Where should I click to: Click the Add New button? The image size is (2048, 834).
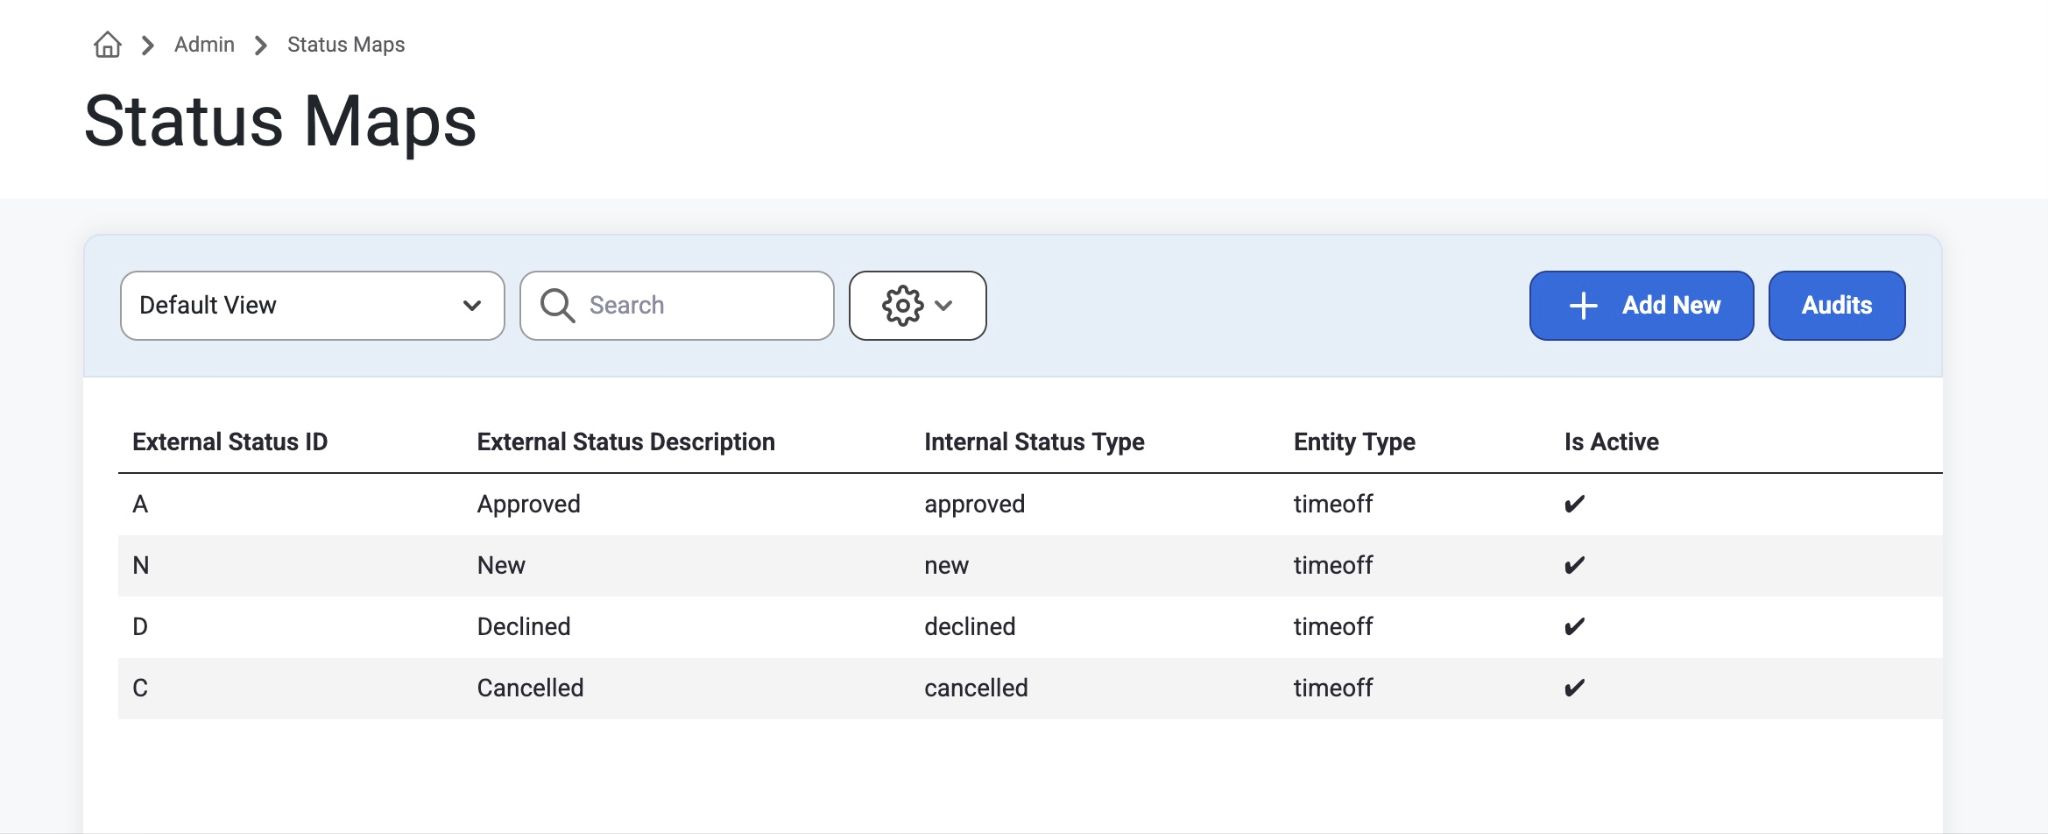coord(1641,306)
